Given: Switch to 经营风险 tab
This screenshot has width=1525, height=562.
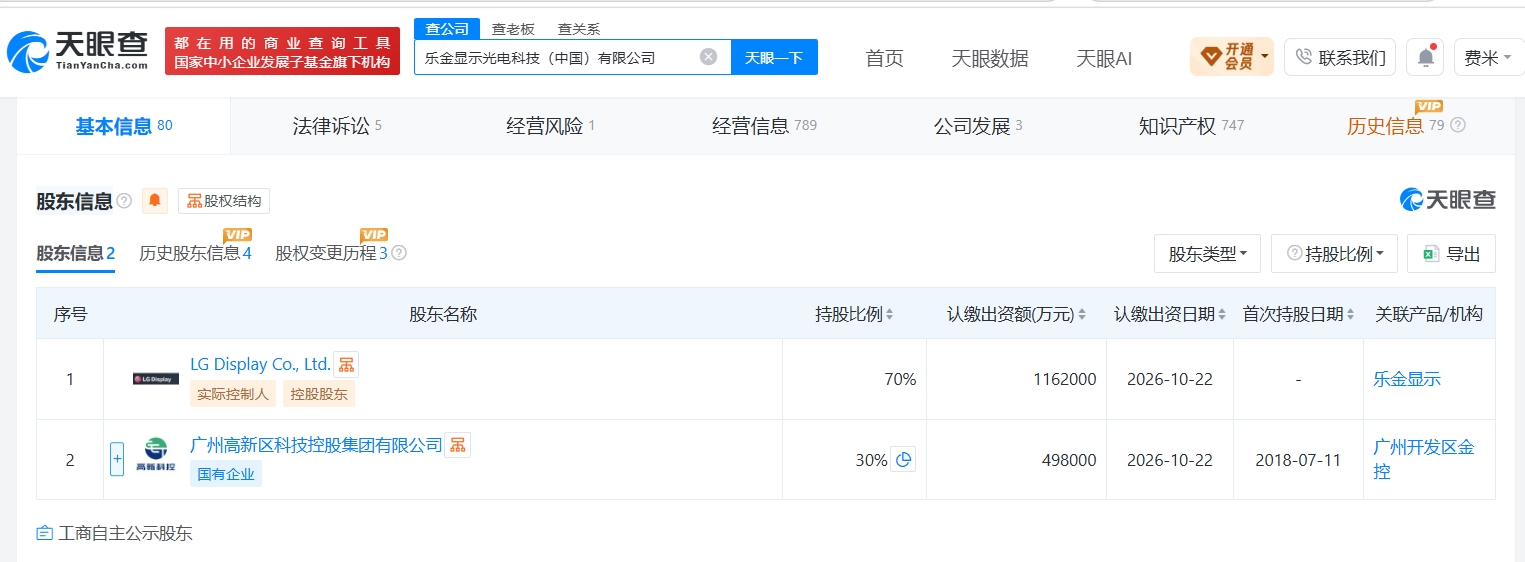Looking at the screenshot, I should pos(550,126).
